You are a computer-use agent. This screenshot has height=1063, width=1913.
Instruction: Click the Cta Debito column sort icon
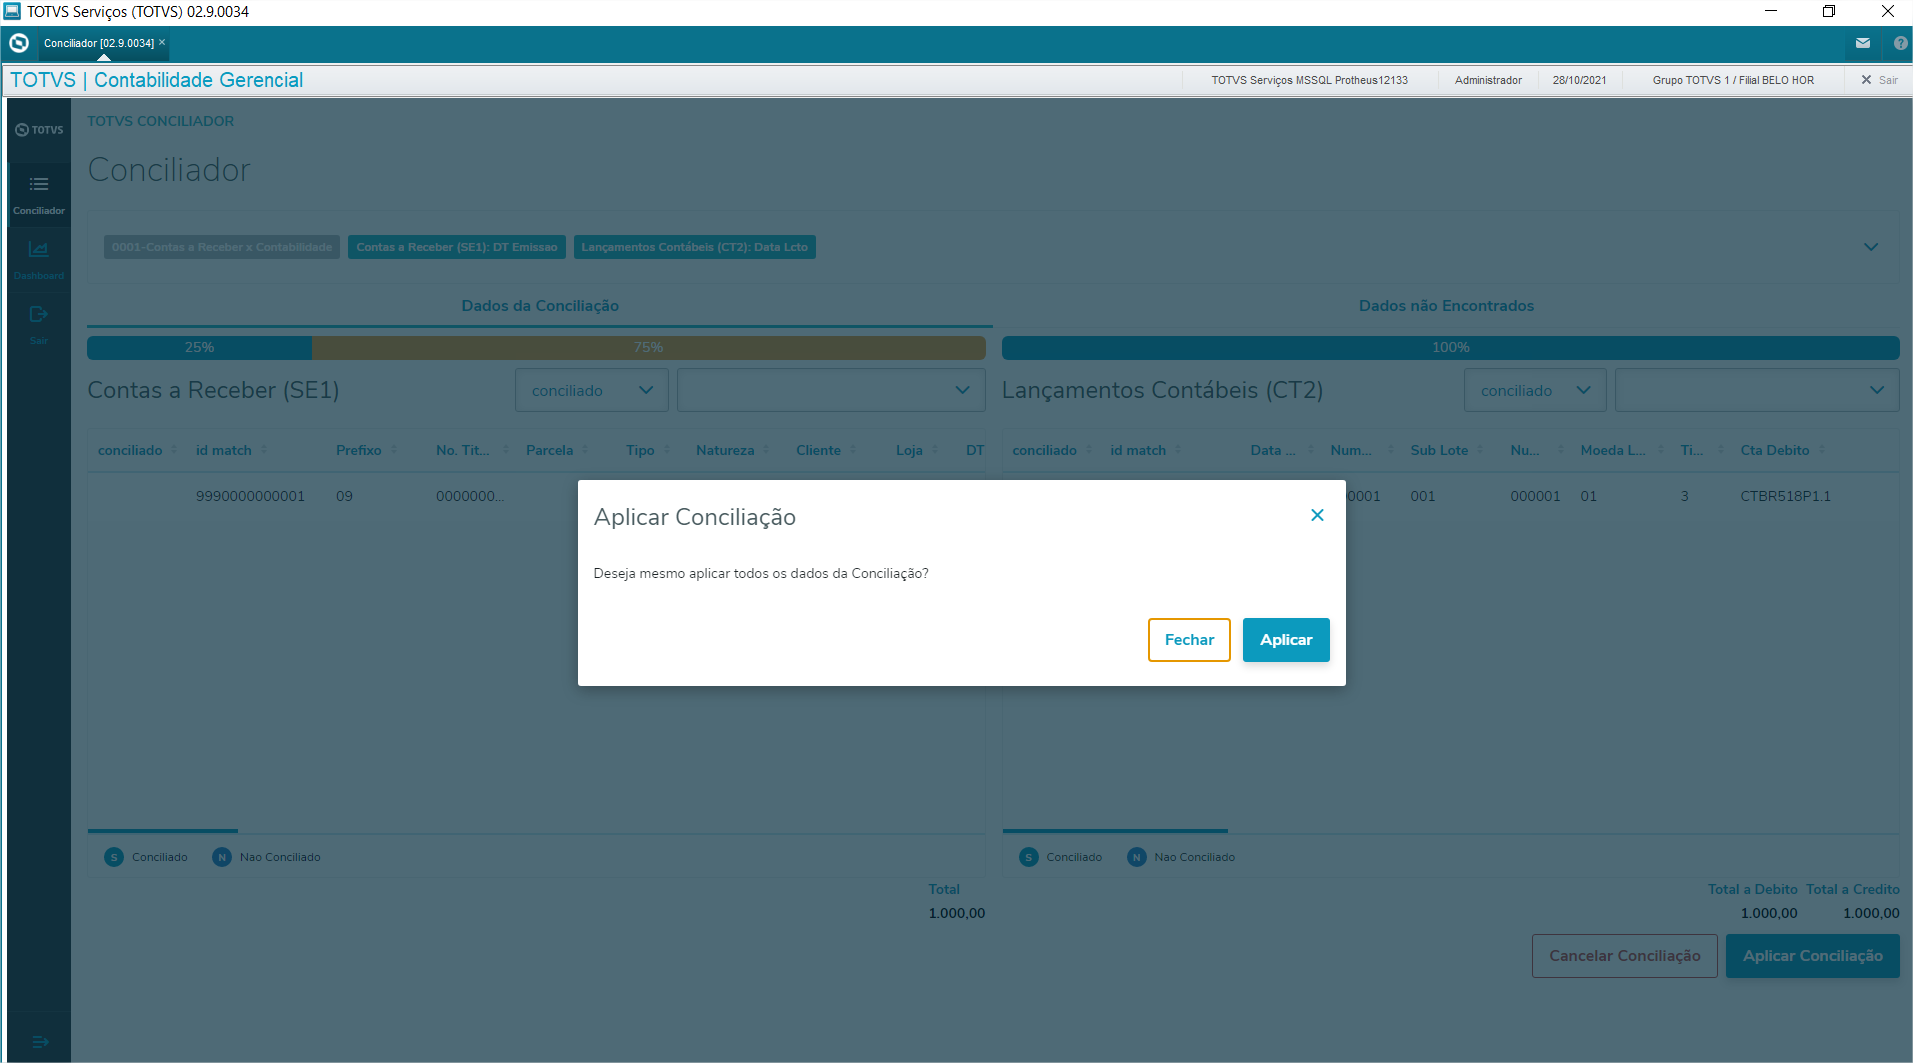point(1822,450)
